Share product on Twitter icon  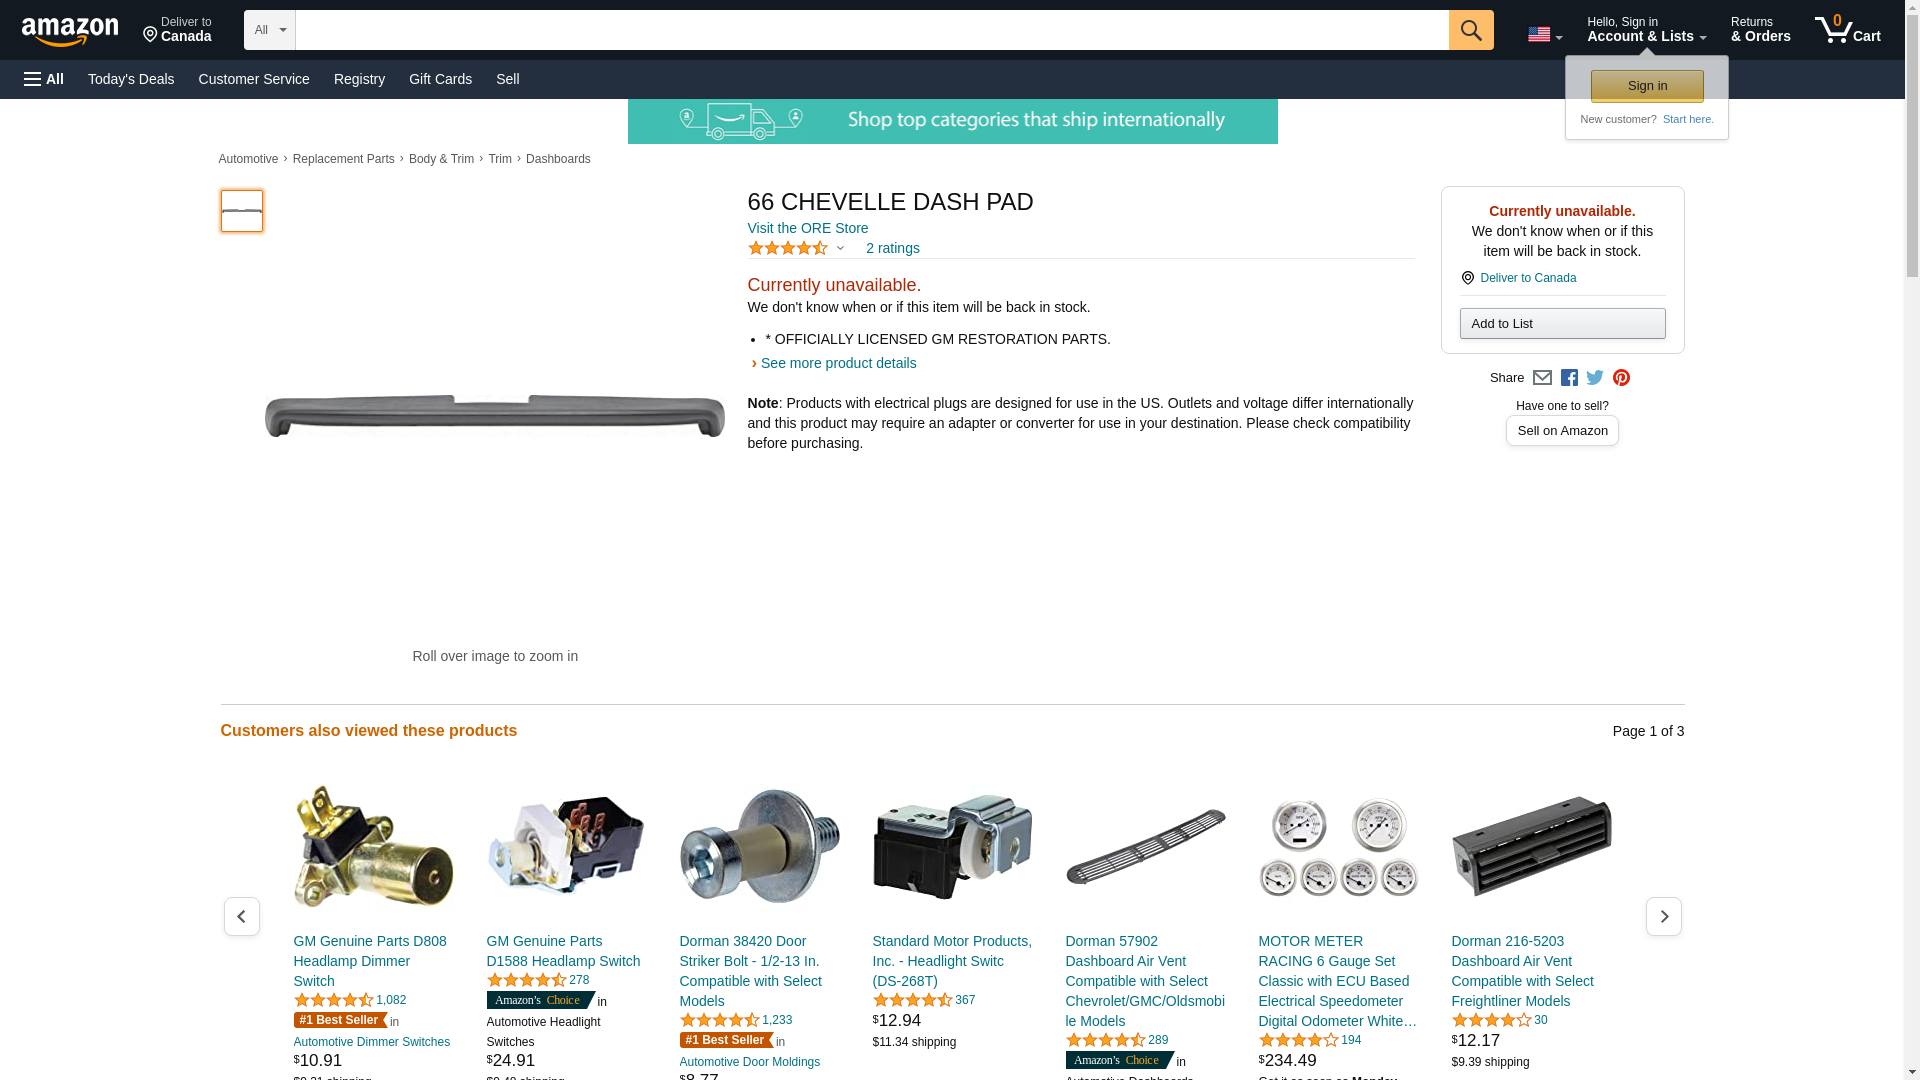(x=1594, y=378)
